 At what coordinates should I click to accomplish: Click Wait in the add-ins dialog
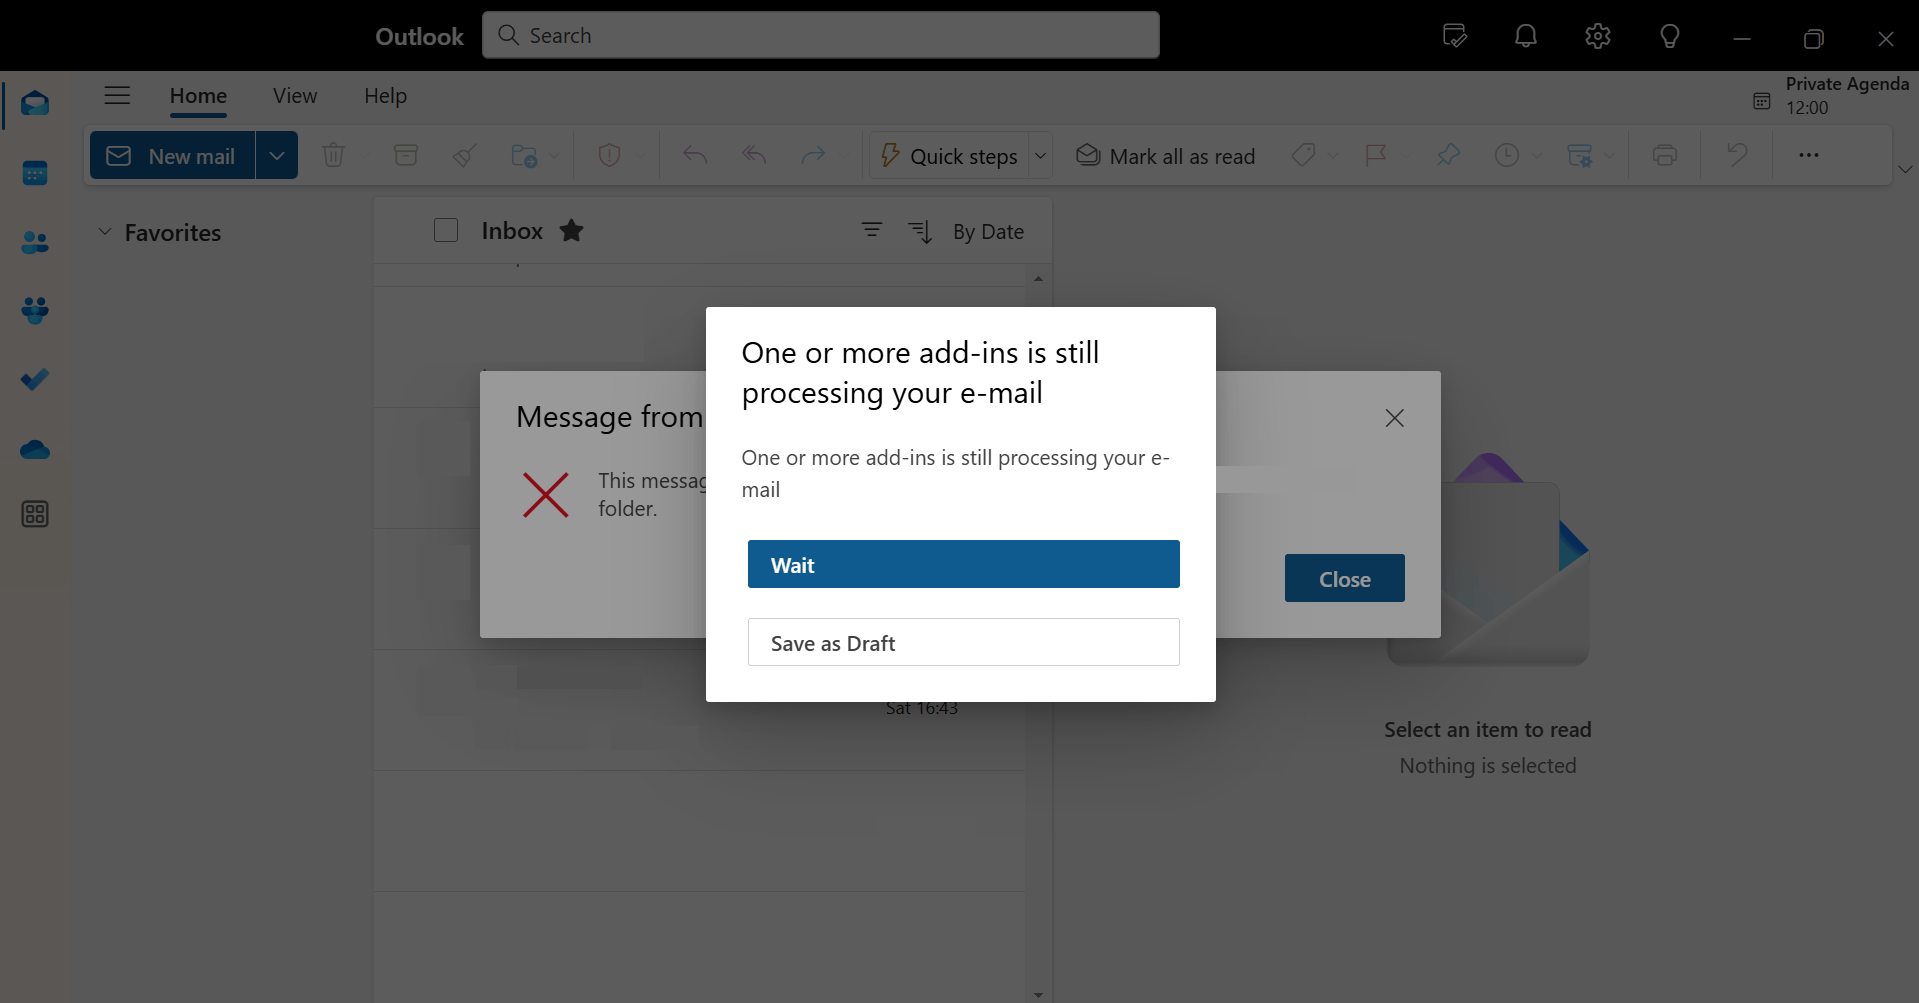[x=963, y=564]
